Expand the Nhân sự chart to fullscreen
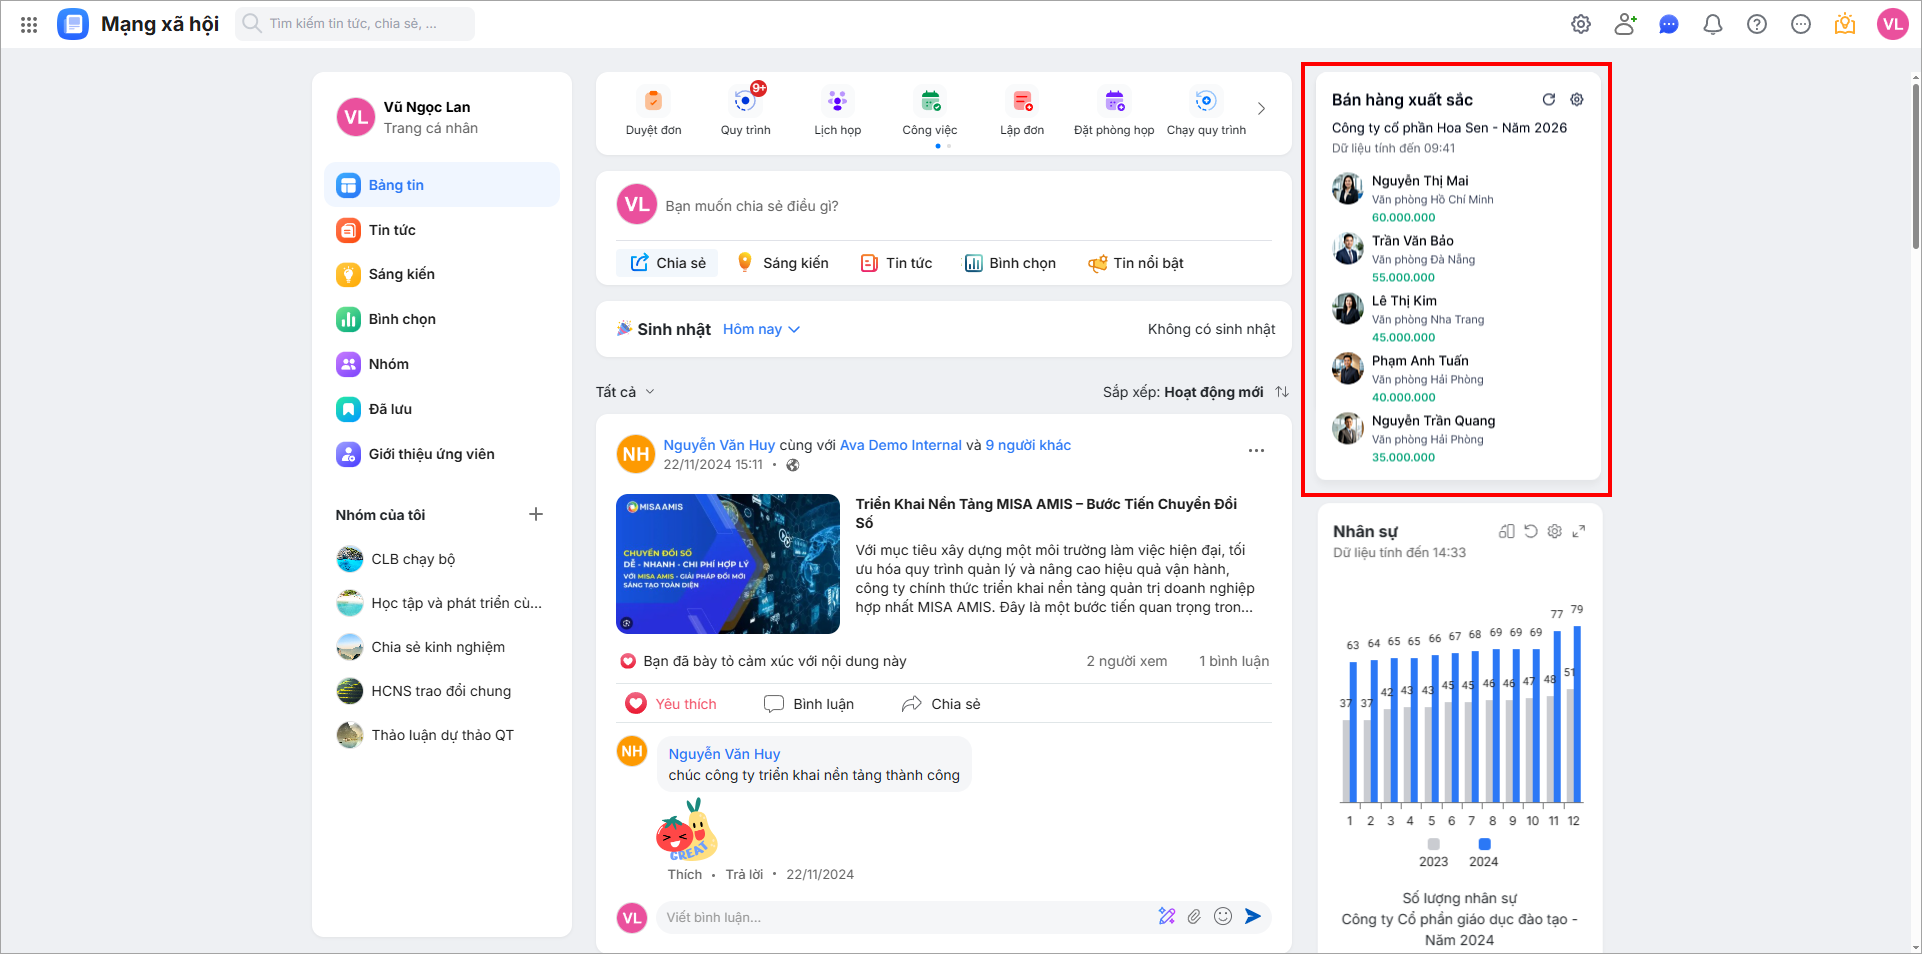The image size is (1922, 954). click(1579, 531)
